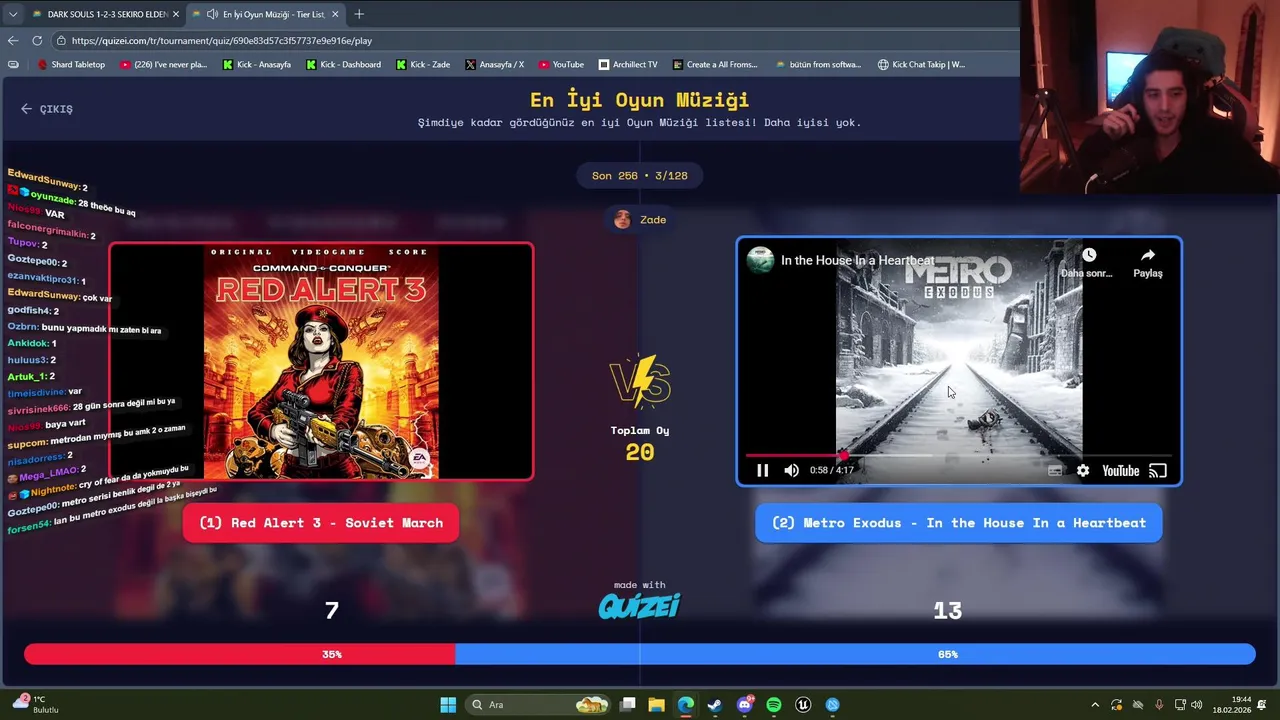The height and width of the screenshot is (720, 1280).
Task: Pause the Metro Exodus YouTube video
Action: coord(762,470)
